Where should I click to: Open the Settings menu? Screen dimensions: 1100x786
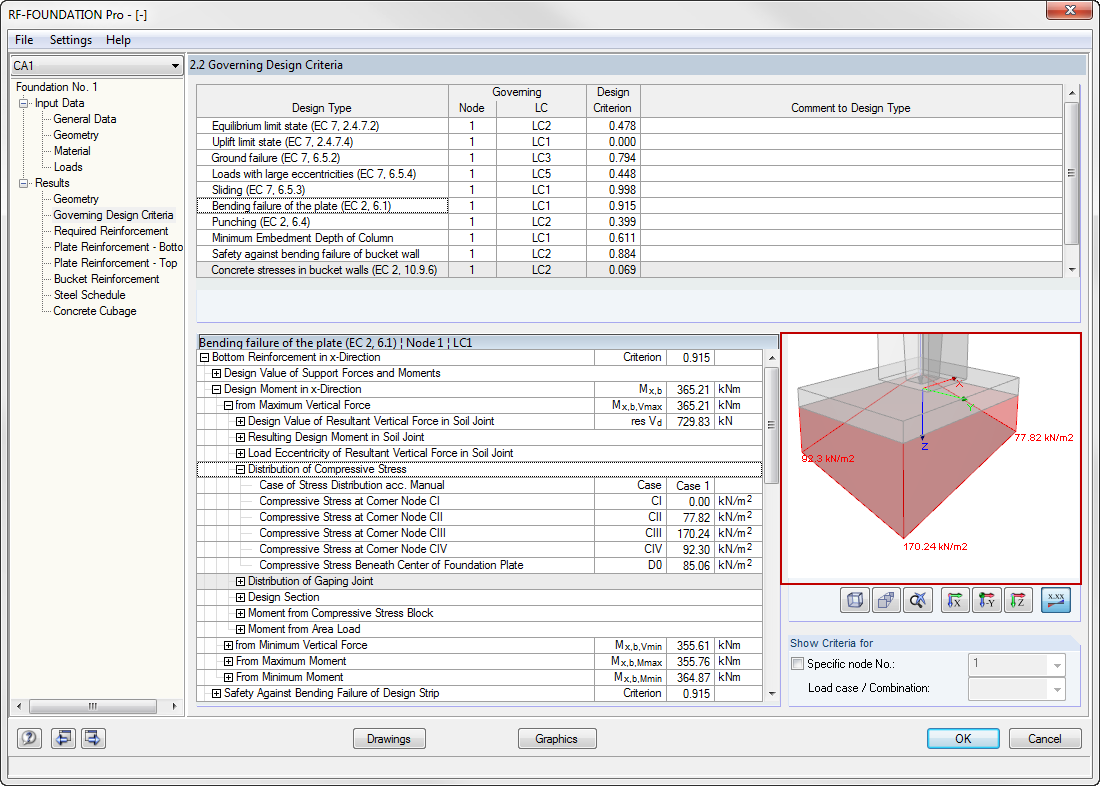pyautogui.click(x=71, y=40)
